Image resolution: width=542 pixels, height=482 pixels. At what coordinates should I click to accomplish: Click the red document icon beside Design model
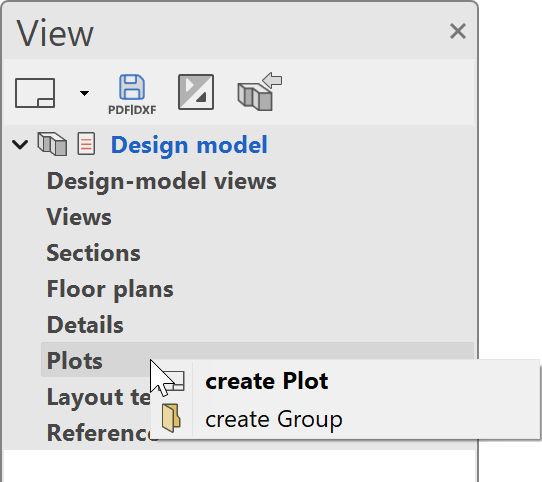click(x=86, y=143)
